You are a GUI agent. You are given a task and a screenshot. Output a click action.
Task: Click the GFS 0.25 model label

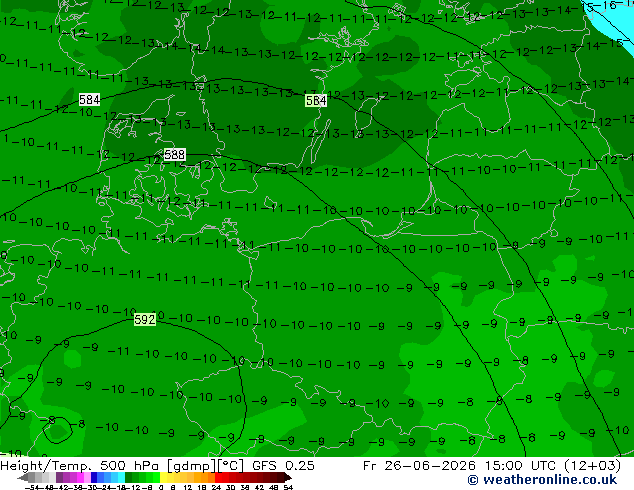point(283,466)
